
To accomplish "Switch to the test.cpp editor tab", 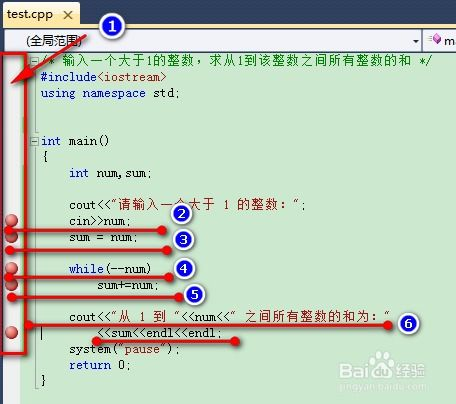I will [41, 15].
